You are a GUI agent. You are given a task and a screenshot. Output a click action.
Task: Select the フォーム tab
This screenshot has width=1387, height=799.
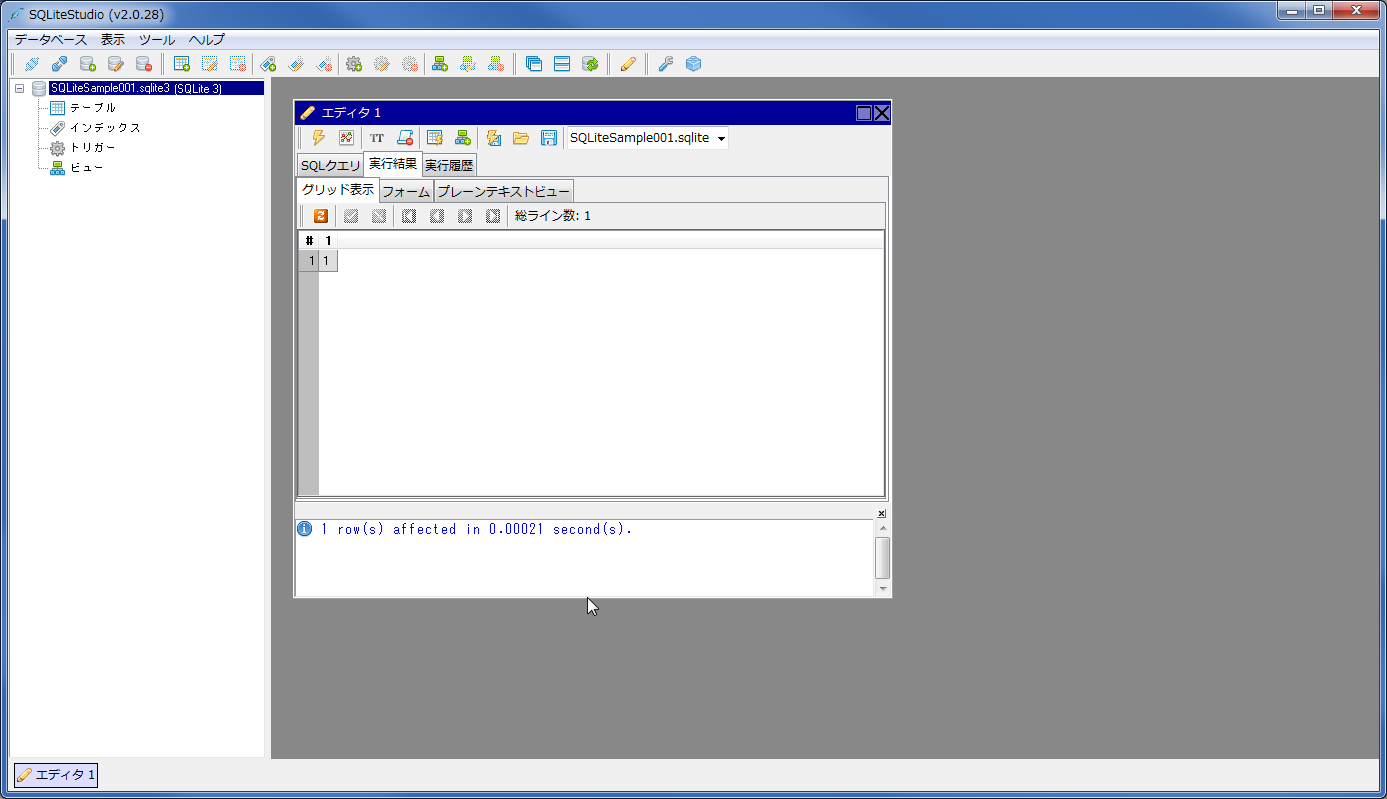tap(406, 191)
